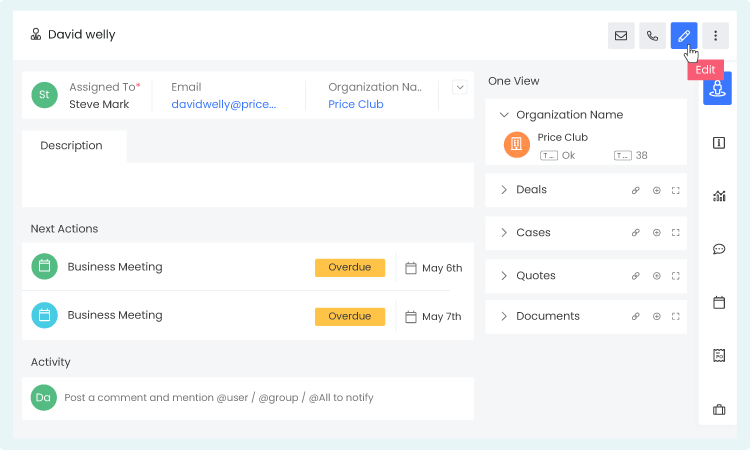Expand the Deals section

pyautogui.click(x=504, y=190)
